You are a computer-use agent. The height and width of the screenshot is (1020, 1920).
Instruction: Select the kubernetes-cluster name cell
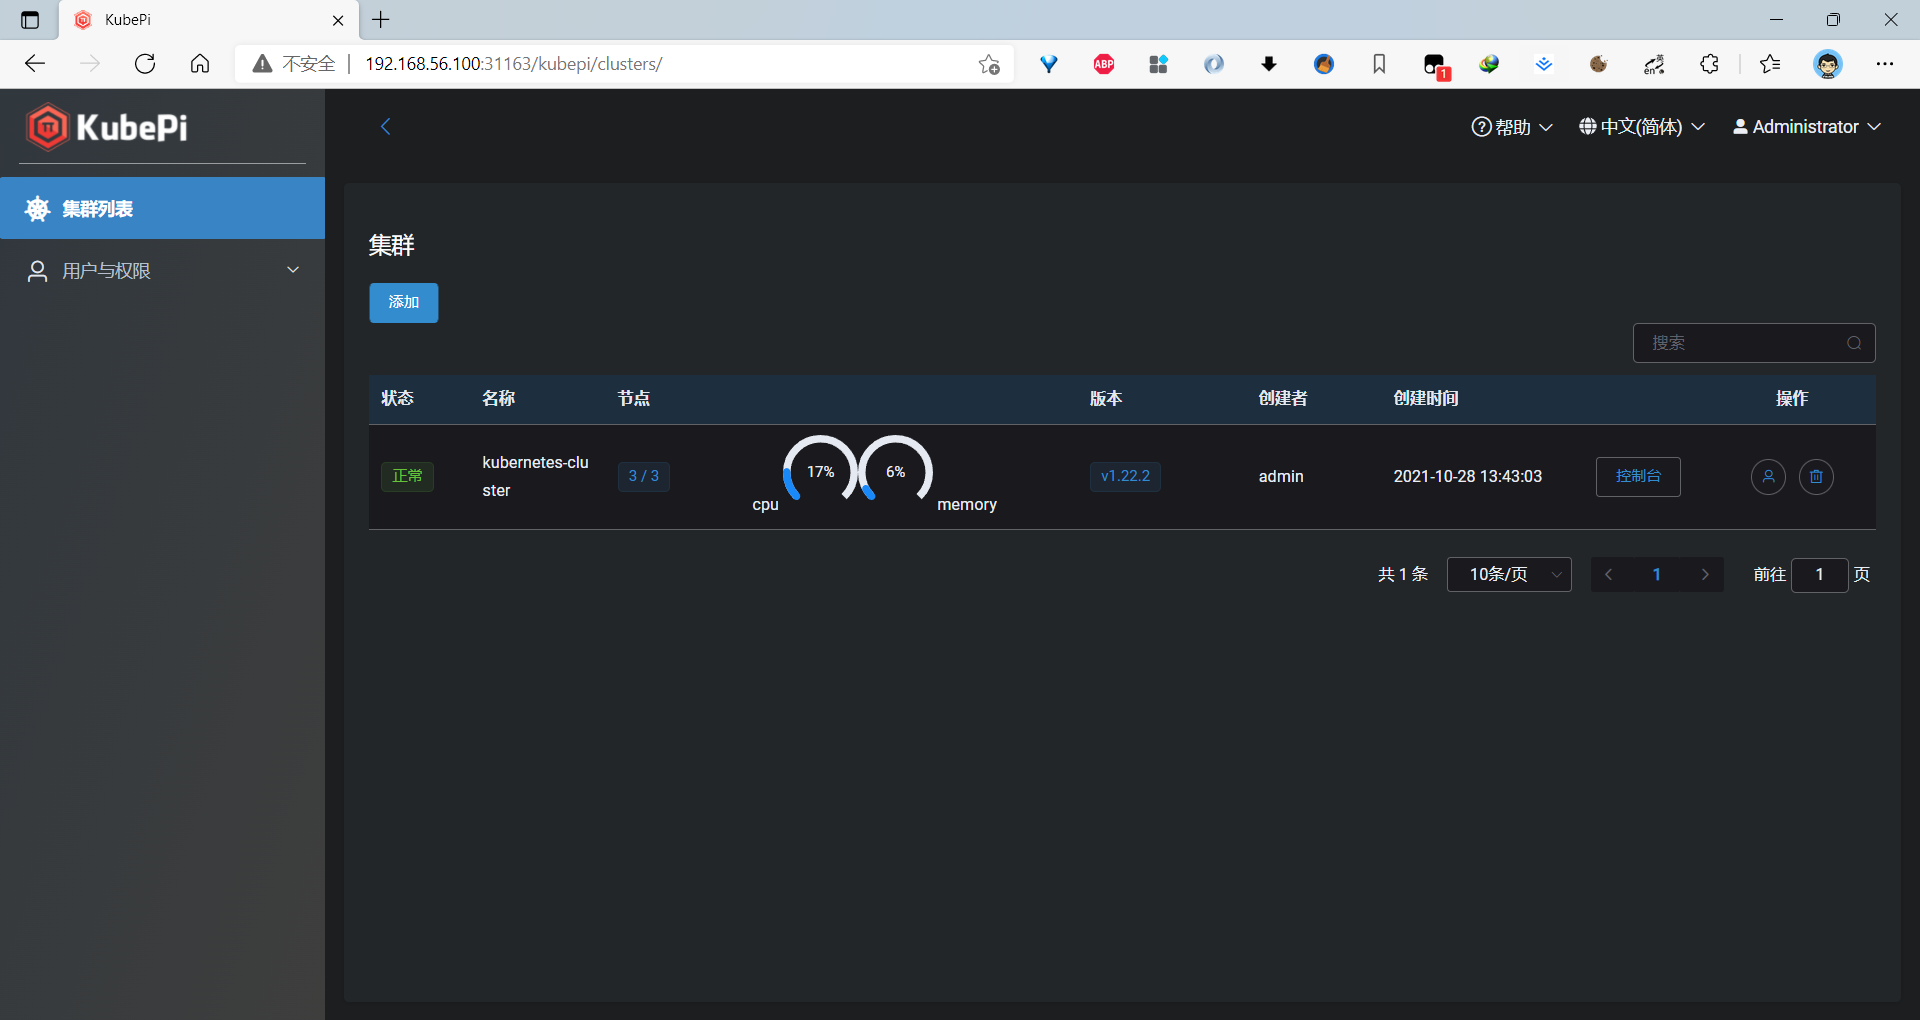[x=536, y=476]
